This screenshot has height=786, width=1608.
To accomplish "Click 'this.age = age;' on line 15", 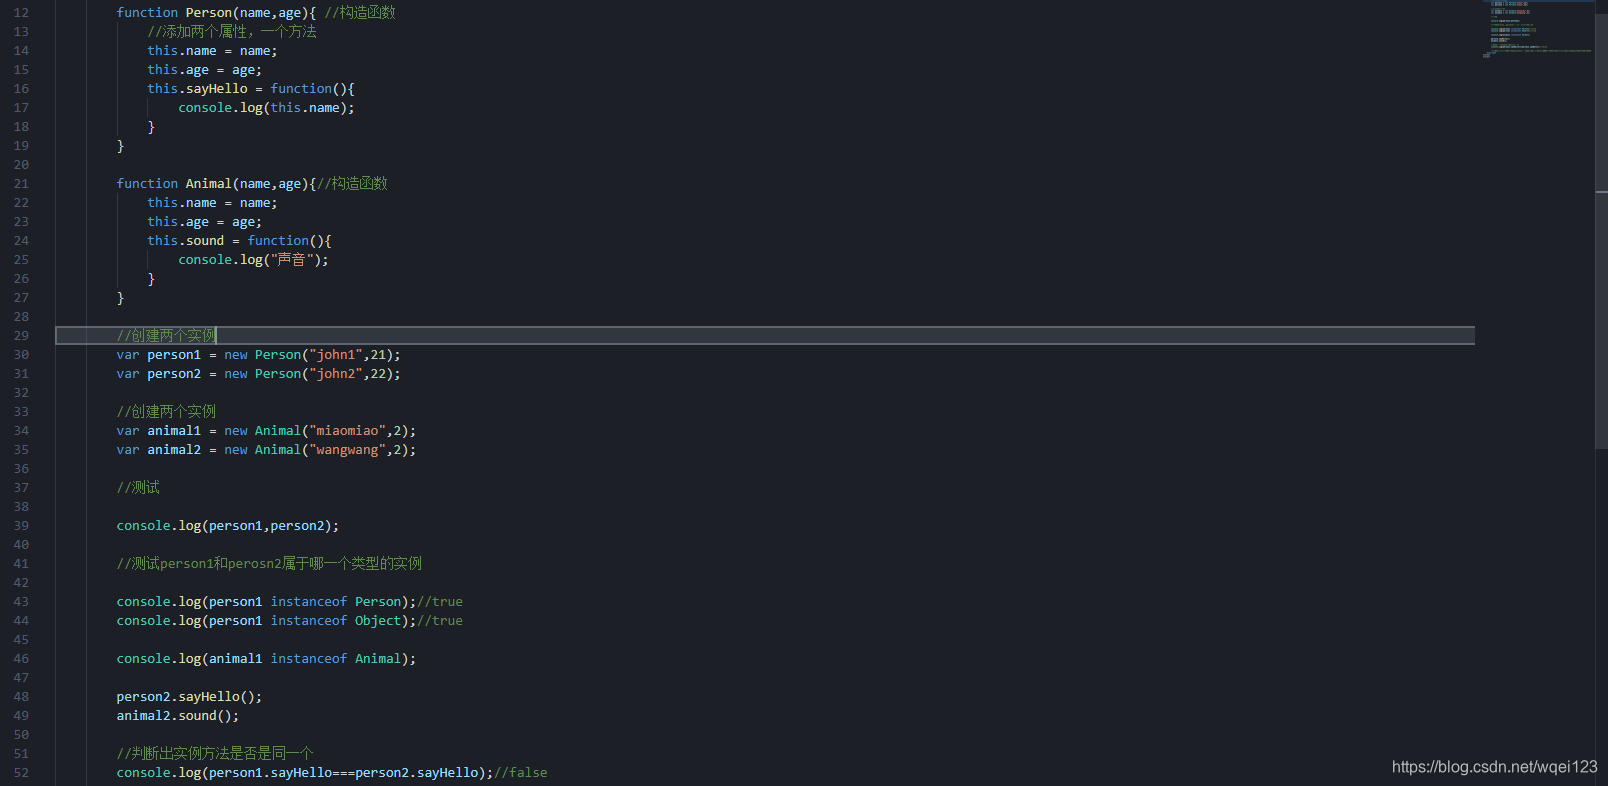I will [204, 70].
